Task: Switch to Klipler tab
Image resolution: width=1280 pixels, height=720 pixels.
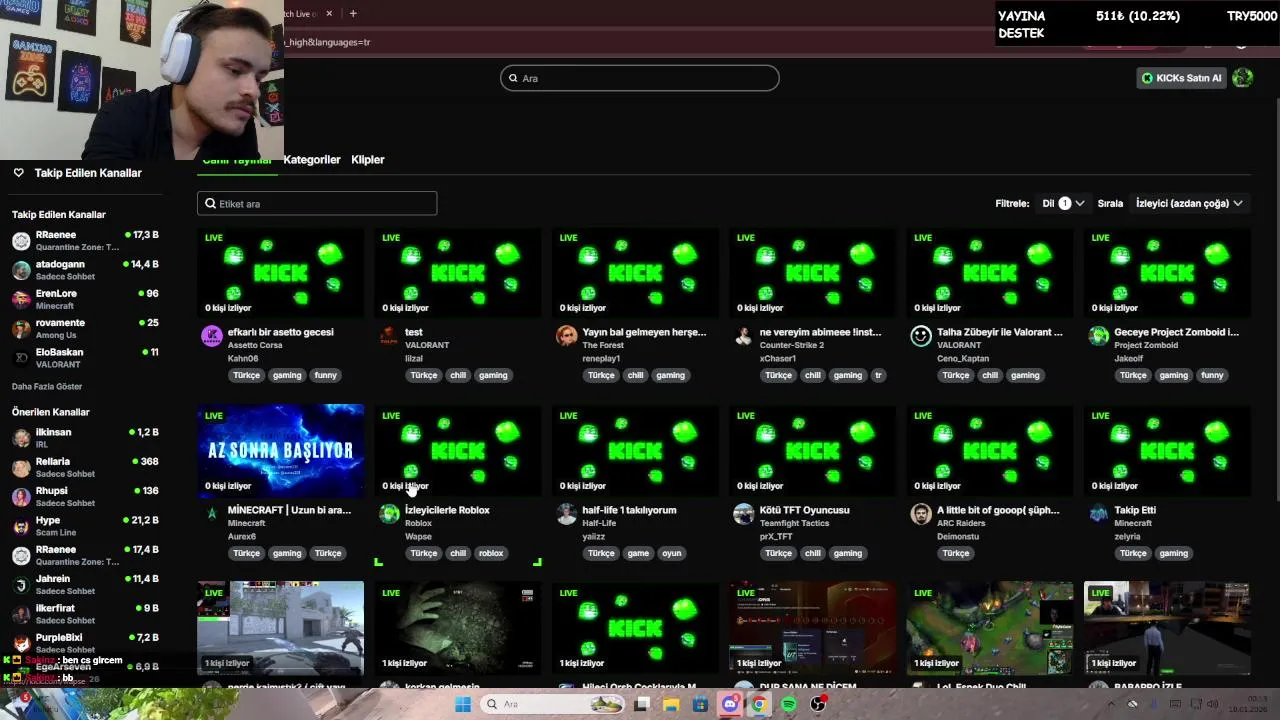Action: tap(368, 160)
